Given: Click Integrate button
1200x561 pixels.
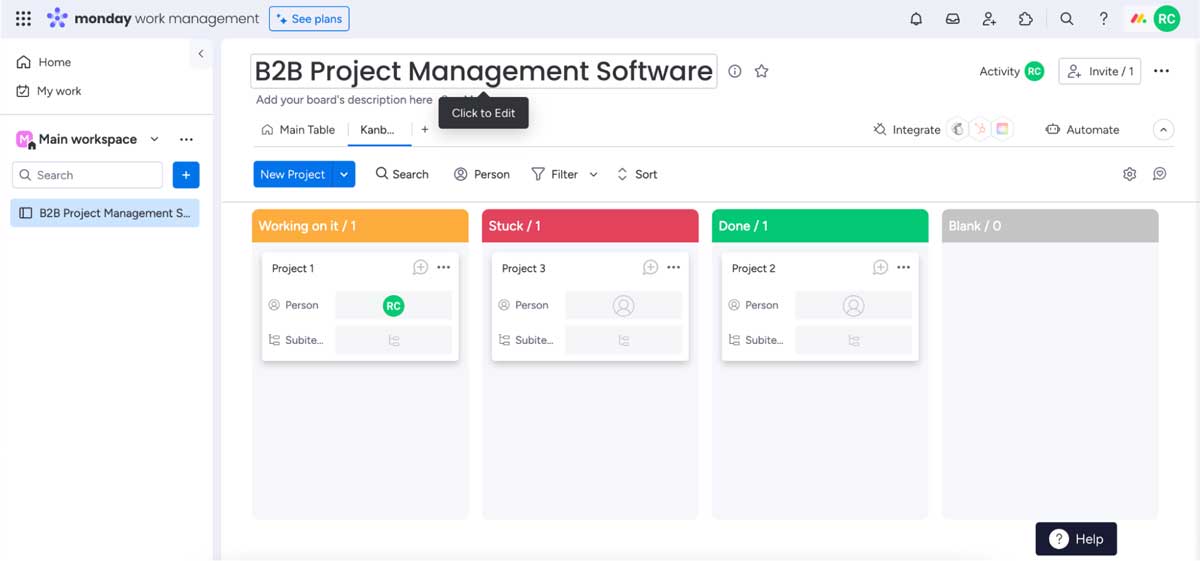Looking at the screenshot, I should tap(907, 130).
